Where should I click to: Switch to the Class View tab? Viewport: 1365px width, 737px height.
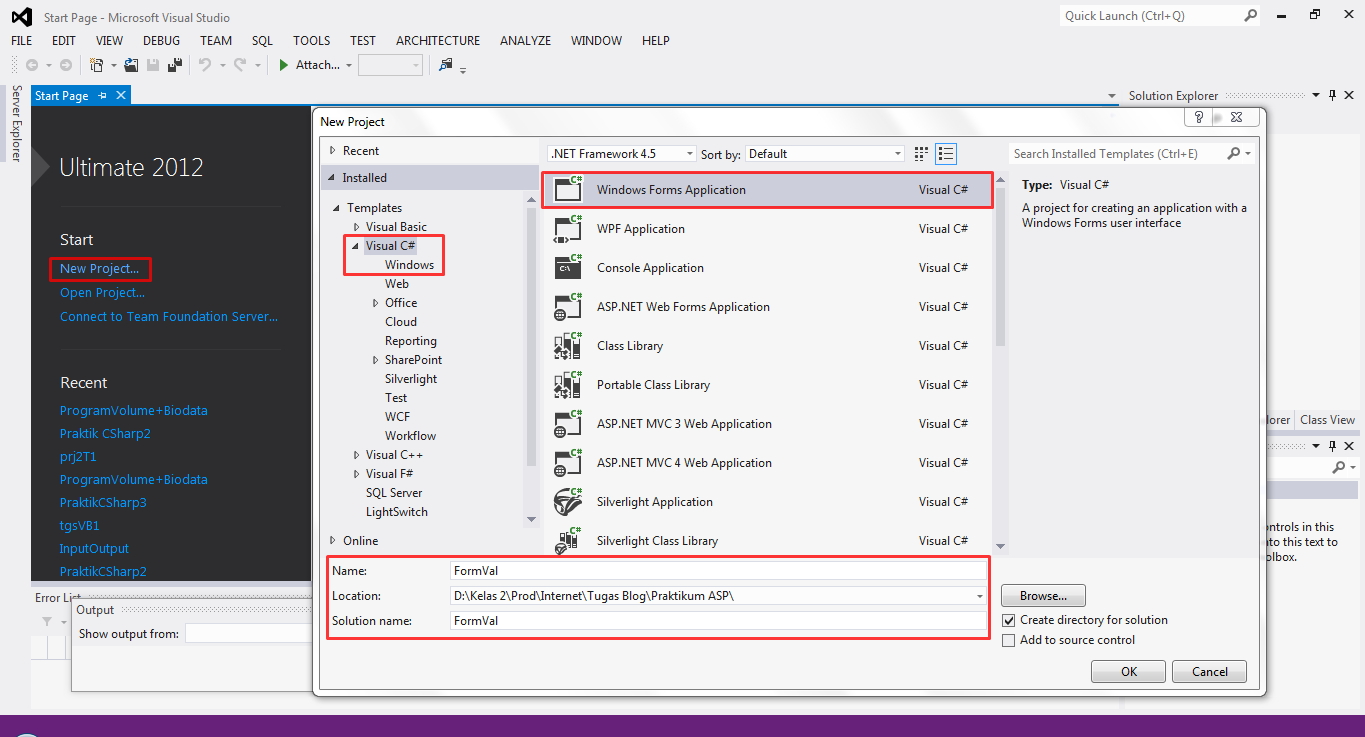click(x=1327, y=420)
